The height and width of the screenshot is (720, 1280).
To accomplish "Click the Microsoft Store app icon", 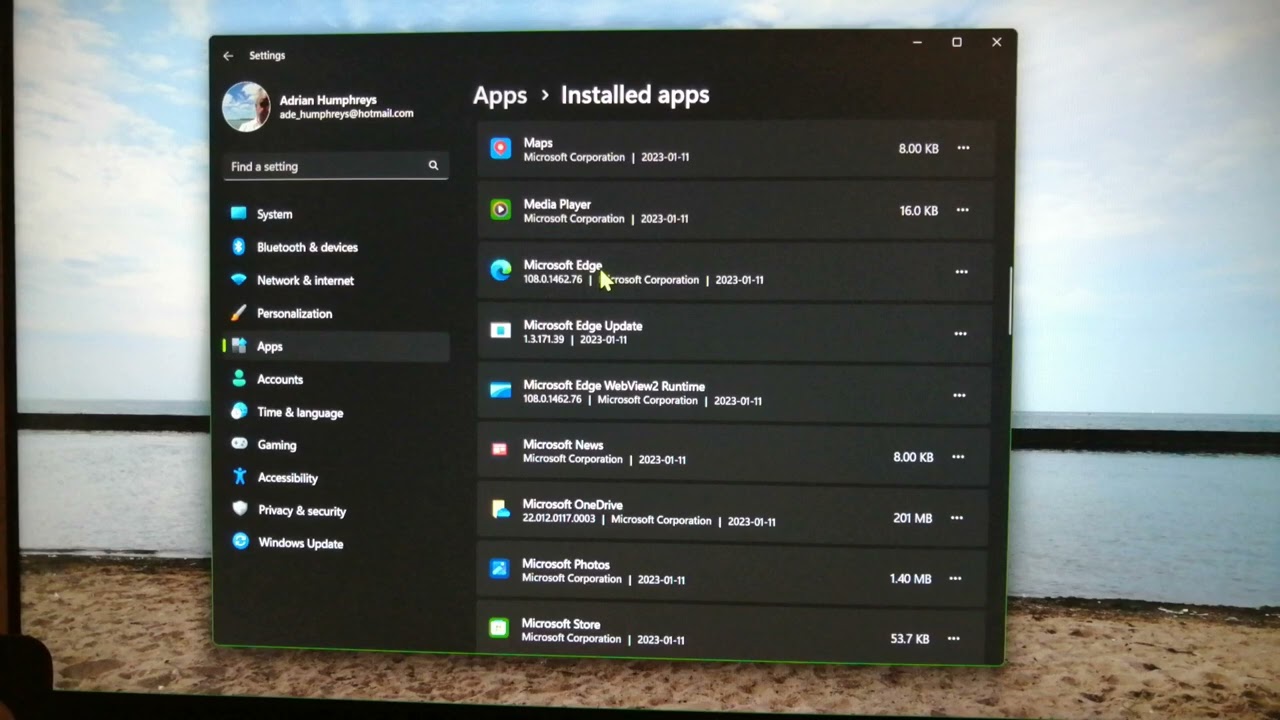I will pos(499,628).
